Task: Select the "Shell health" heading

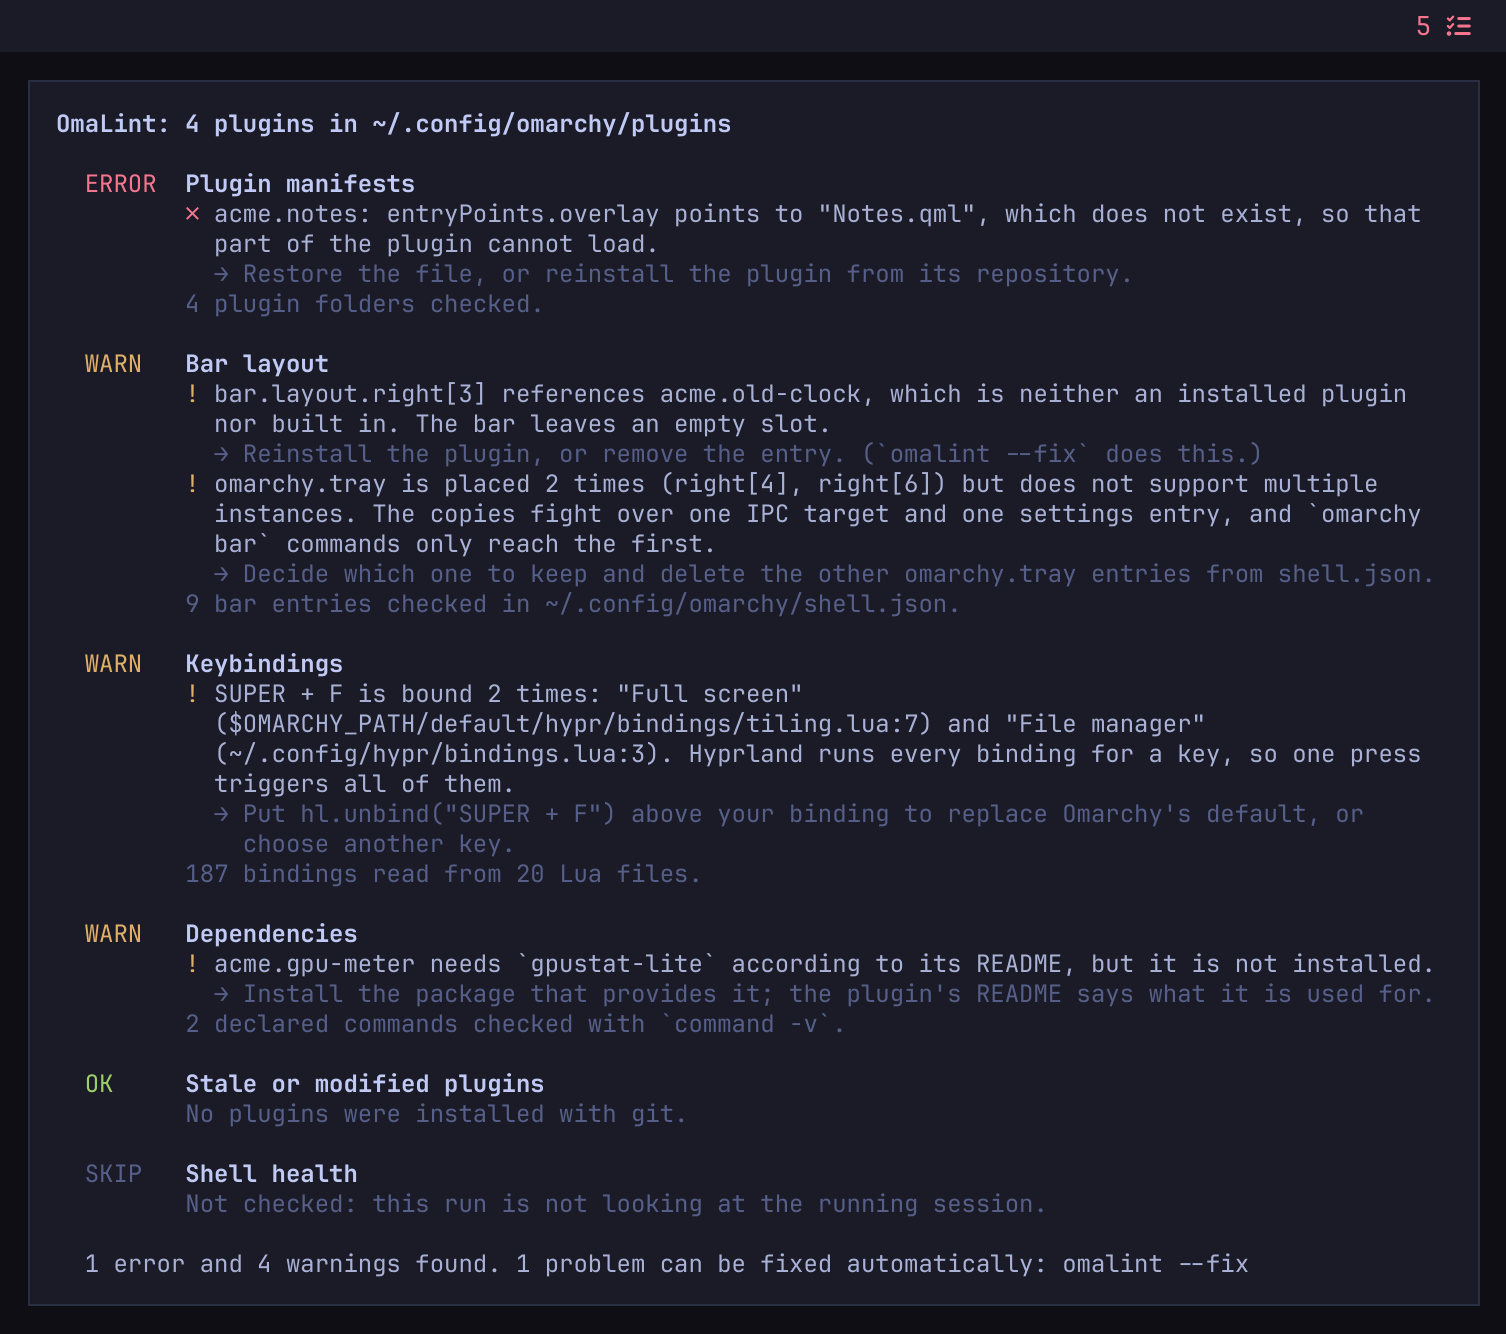Action: click(x=271, y=1174)
